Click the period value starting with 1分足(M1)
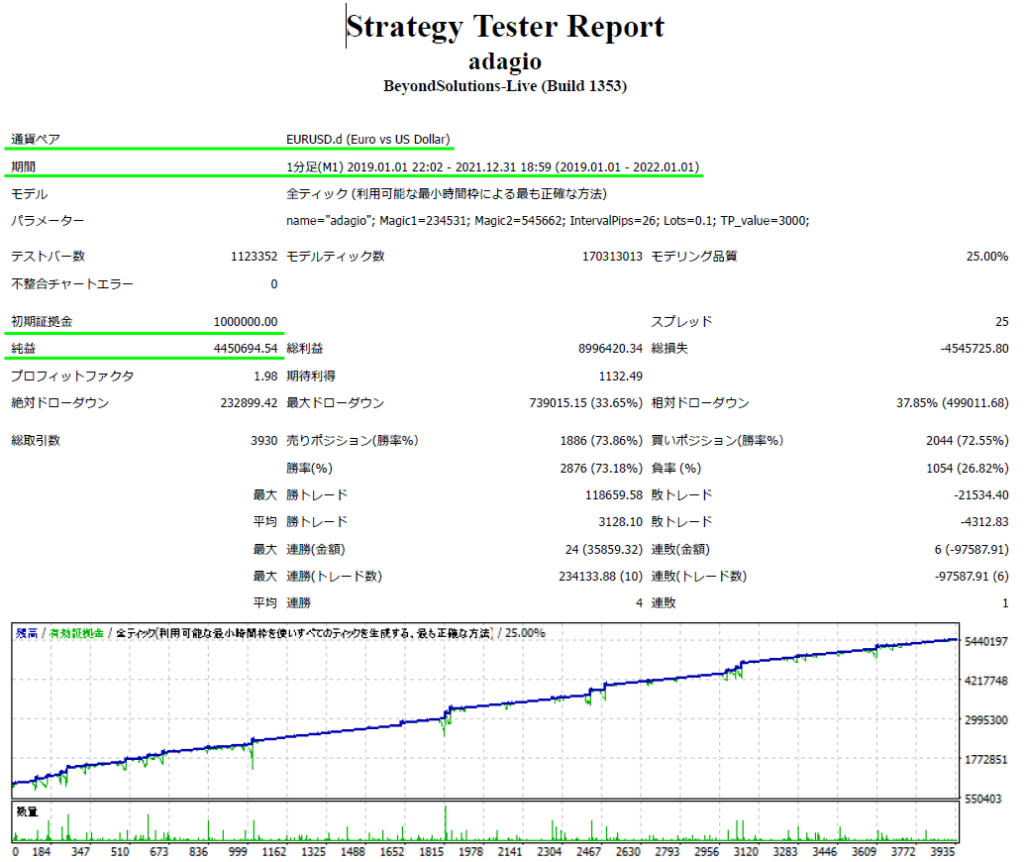The width and height of the screenshot is (1024, 862). [x=492, y=167]
